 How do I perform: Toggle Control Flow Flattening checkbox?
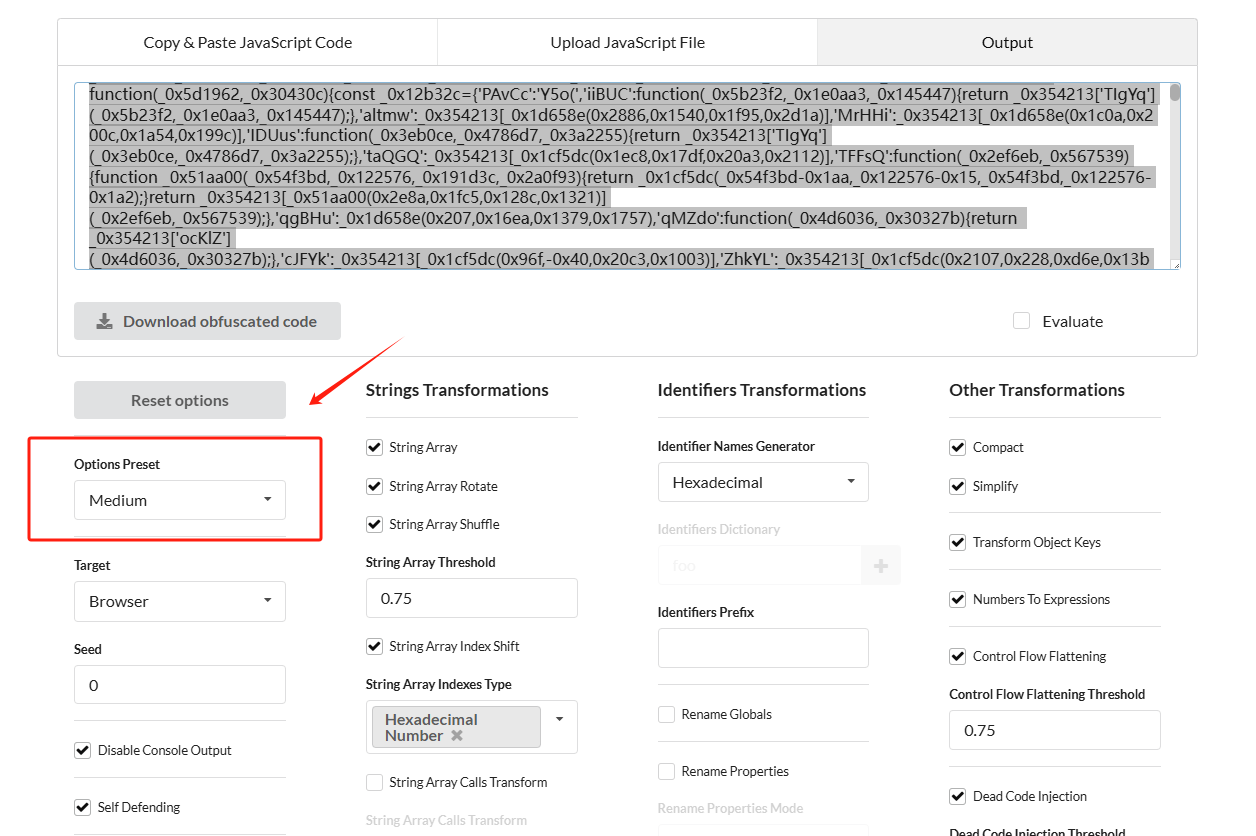[958, 656]
